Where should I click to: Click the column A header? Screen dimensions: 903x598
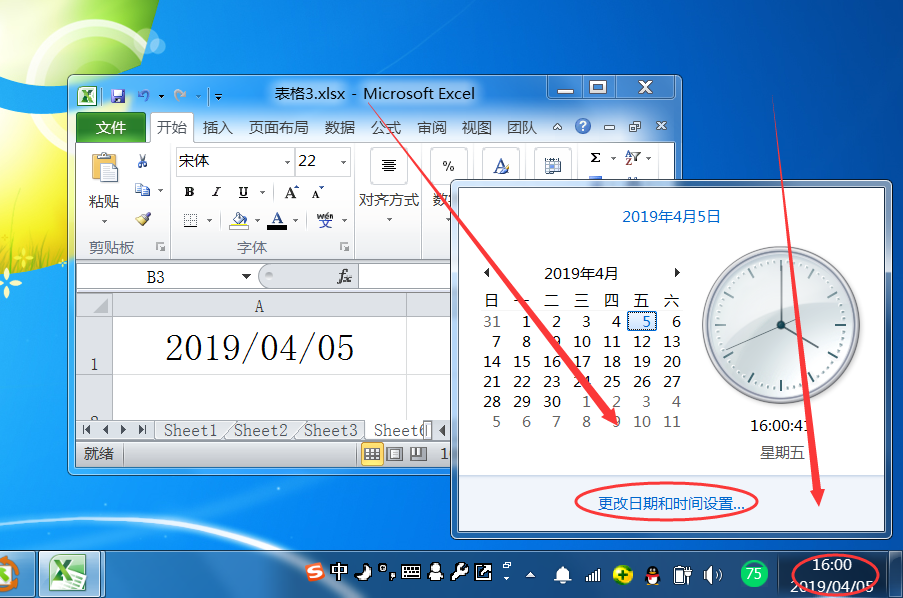[x=259, y=306]
